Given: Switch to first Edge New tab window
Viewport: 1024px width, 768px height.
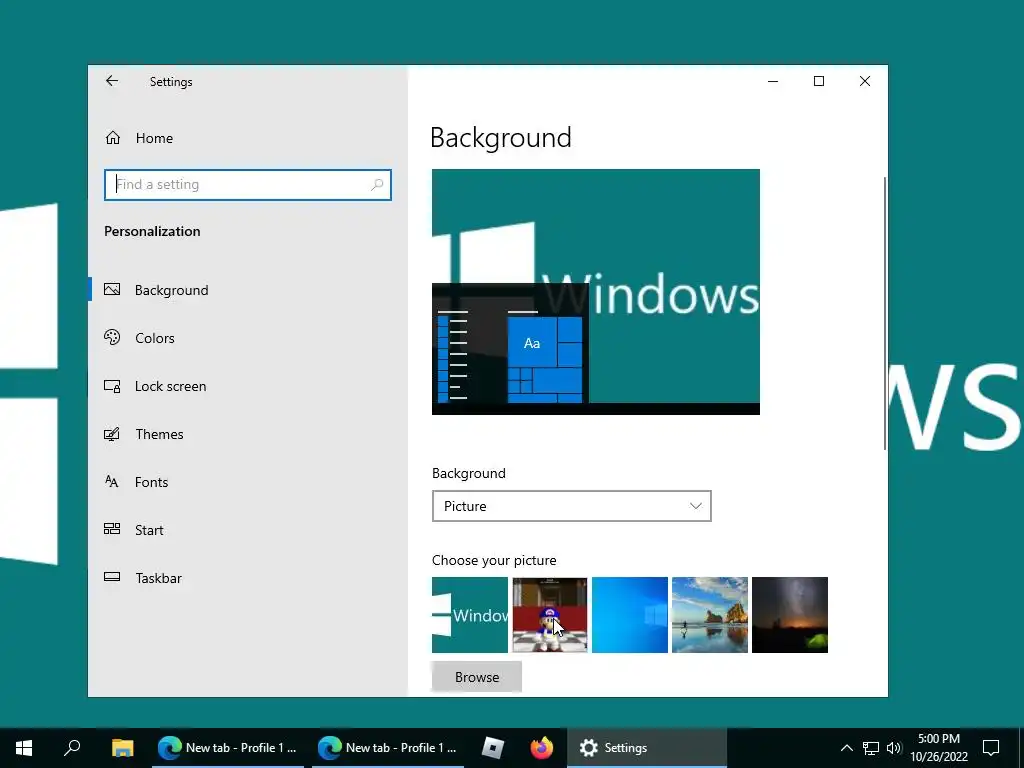Looking at the screenshot, I should [x=228, y=748].
